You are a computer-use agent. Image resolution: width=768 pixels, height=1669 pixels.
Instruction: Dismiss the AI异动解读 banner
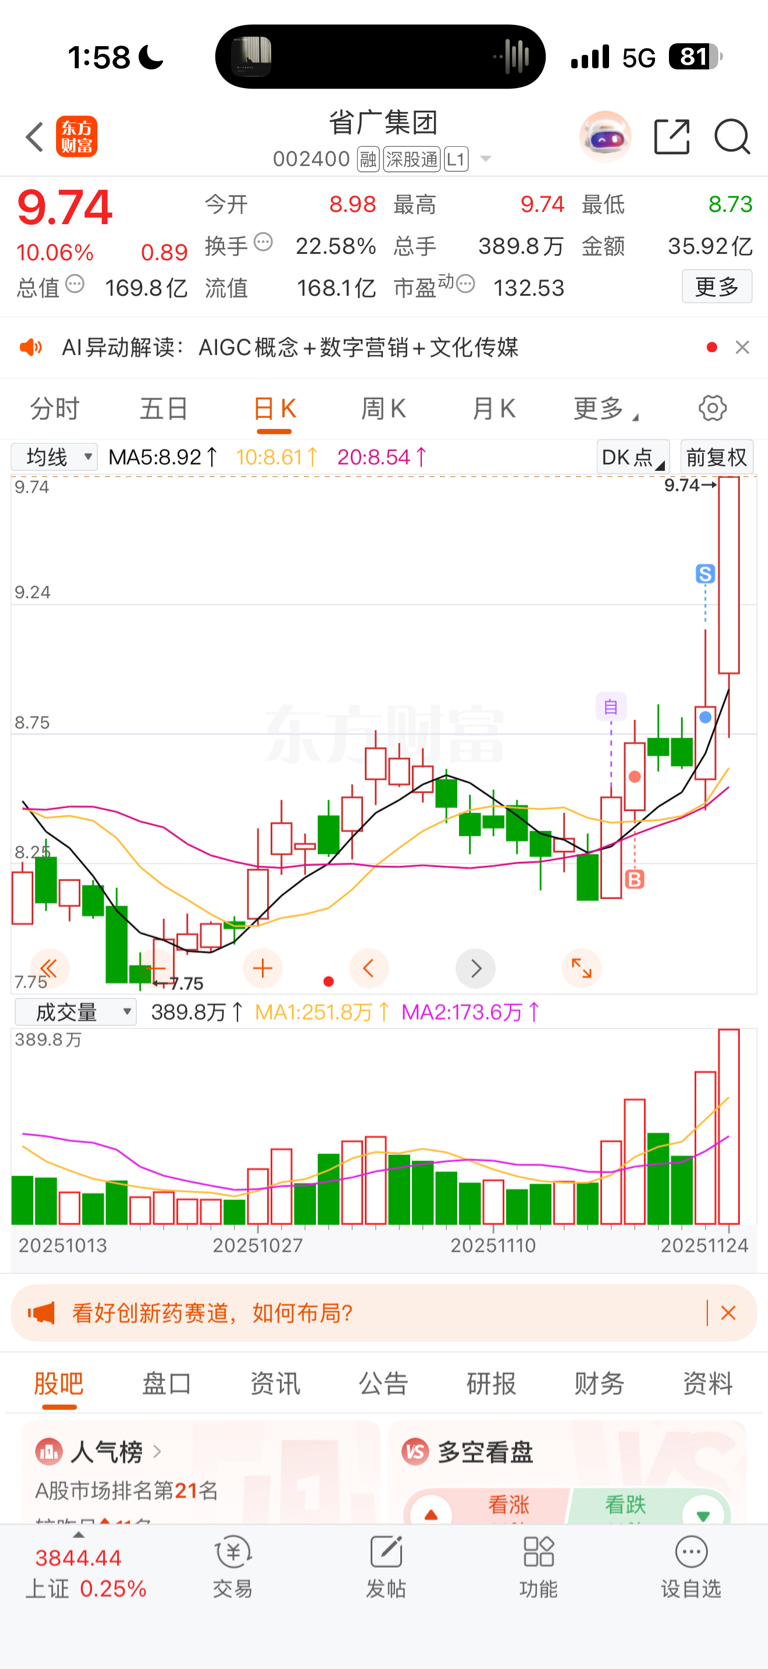(742, 347)
